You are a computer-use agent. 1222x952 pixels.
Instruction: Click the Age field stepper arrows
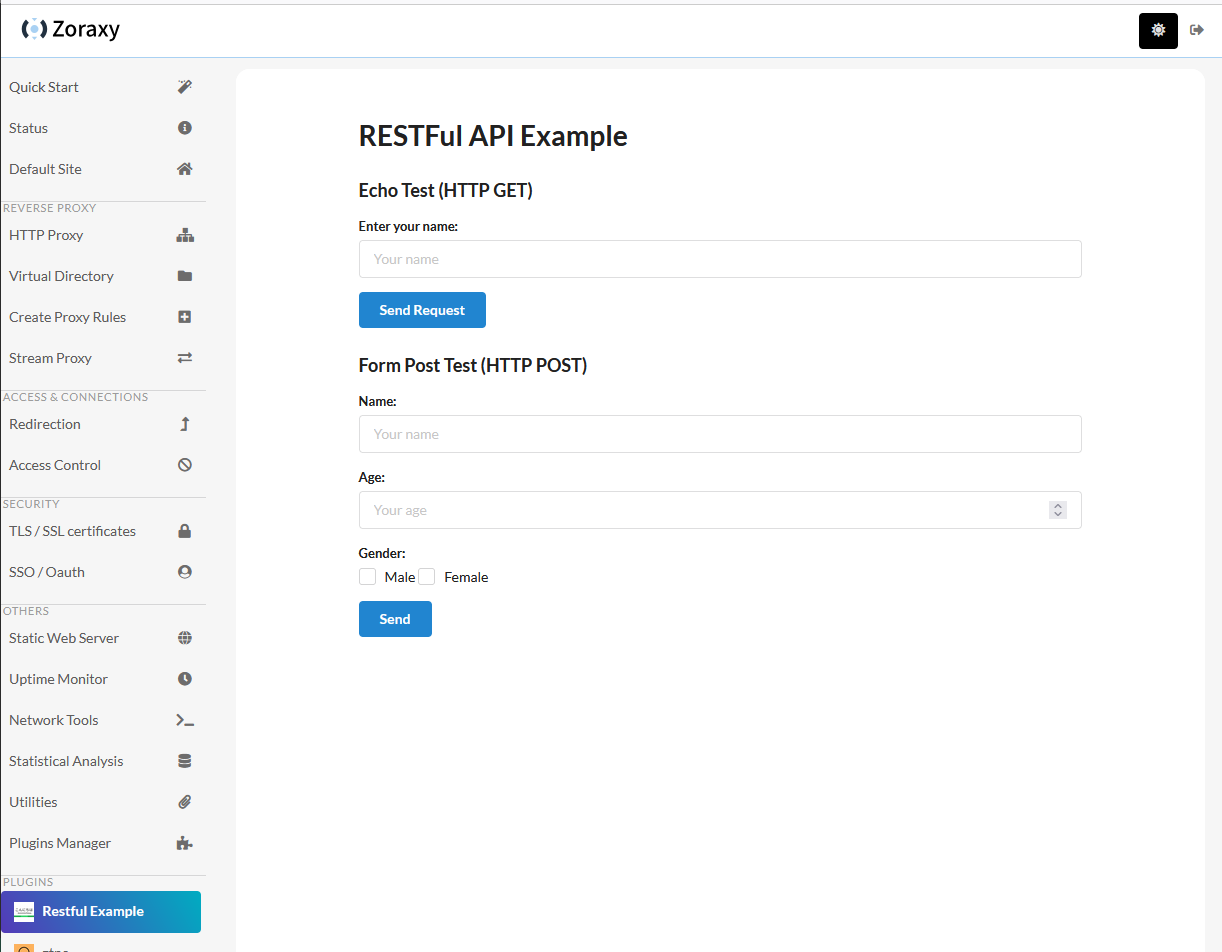[1057, 510]
